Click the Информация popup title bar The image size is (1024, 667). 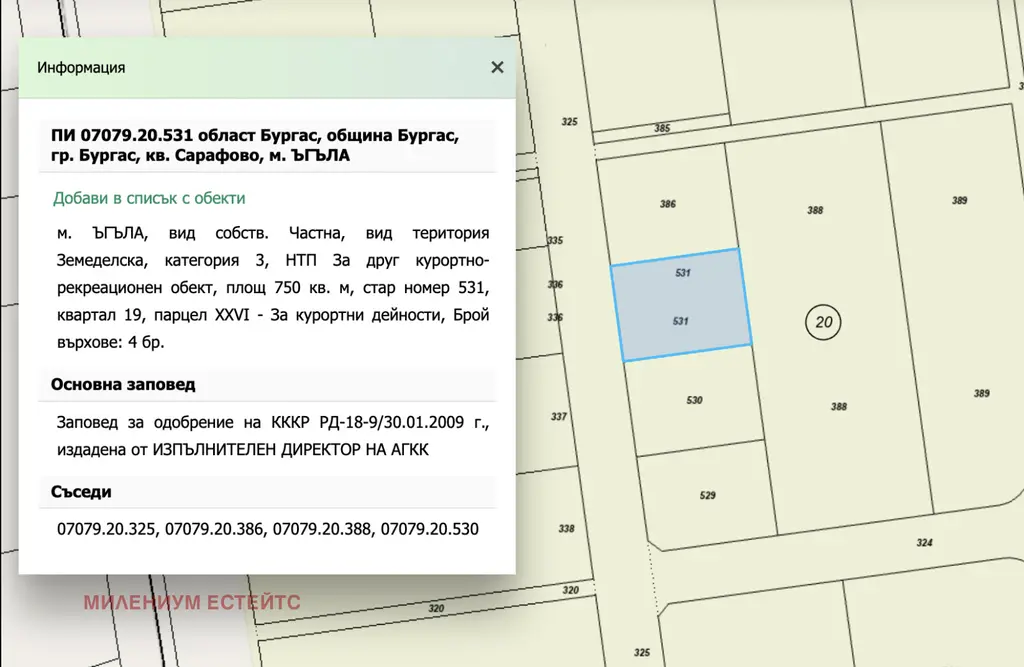click(250, 68)
